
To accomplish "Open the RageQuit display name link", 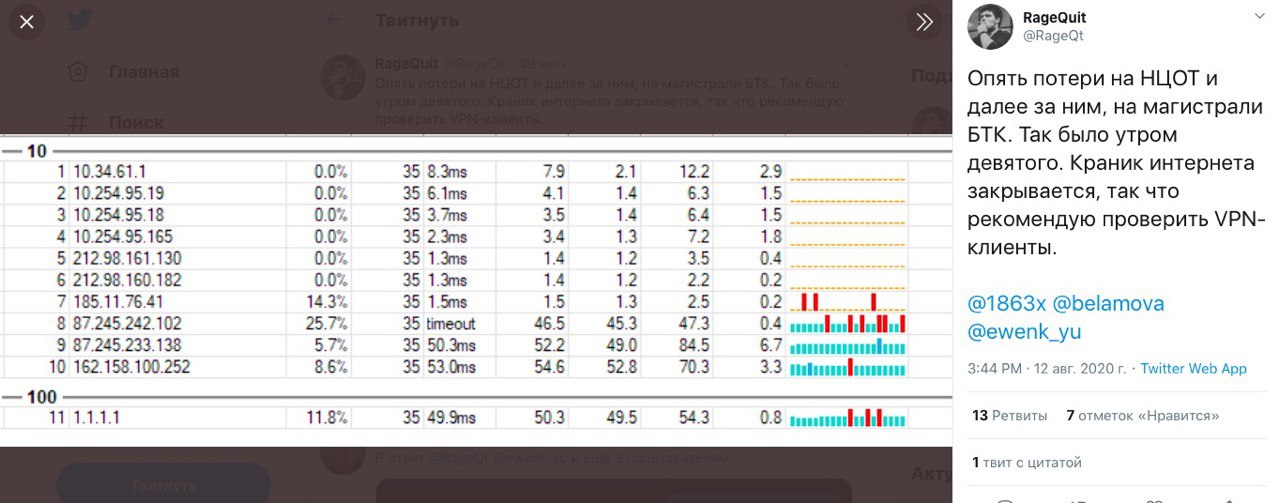I will [1054, 17].
